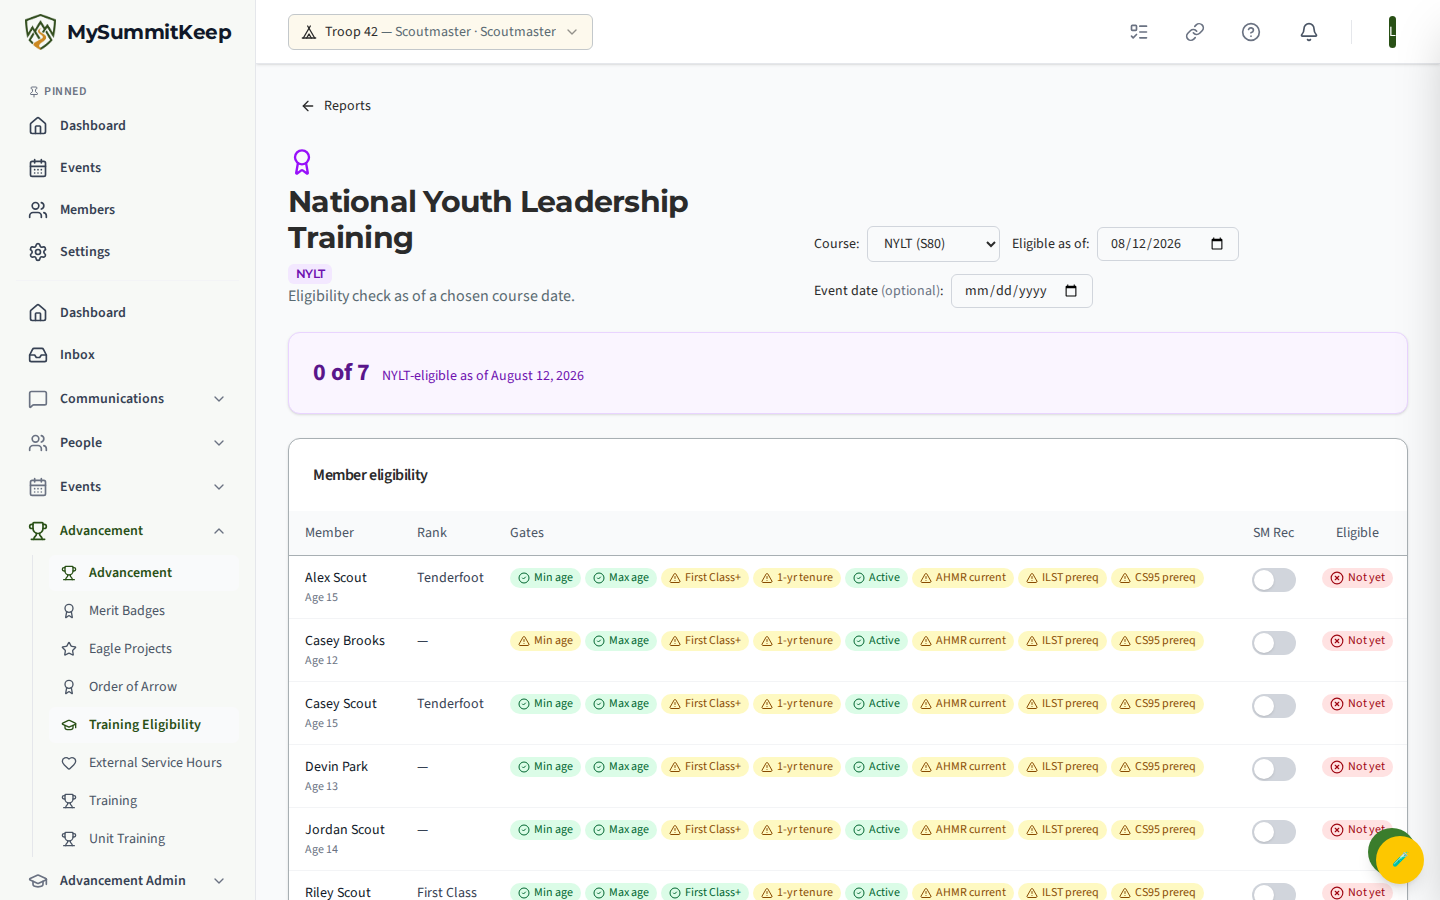Open Training item under Advancement
This screenshot has height=900, width=1440.
tap(144, 801)
